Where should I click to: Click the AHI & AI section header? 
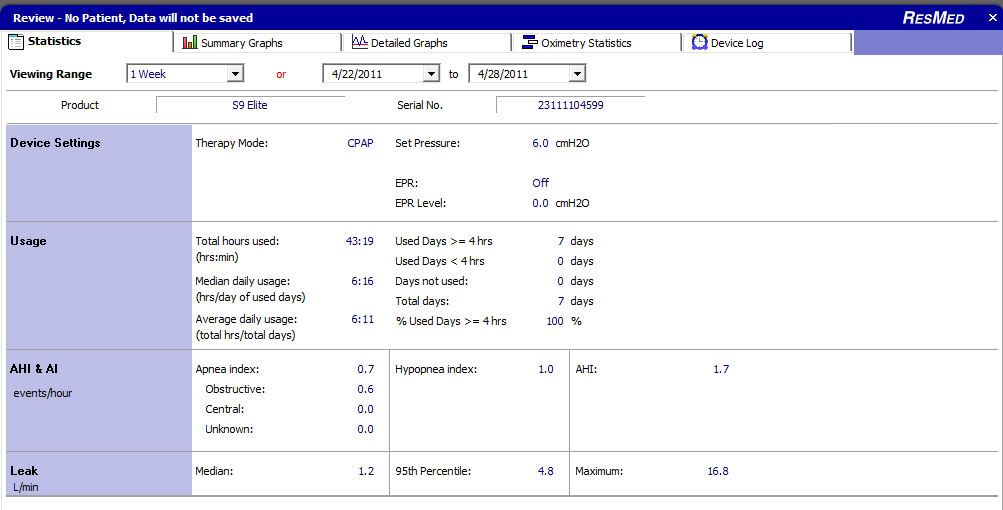pos(34,369)
